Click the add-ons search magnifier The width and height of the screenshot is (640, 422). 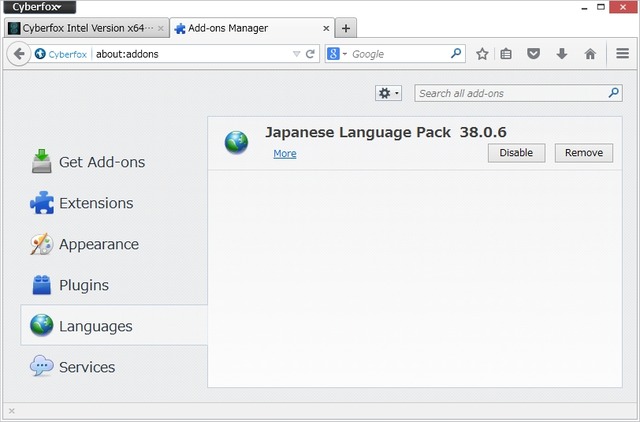[x=613, y=93]
